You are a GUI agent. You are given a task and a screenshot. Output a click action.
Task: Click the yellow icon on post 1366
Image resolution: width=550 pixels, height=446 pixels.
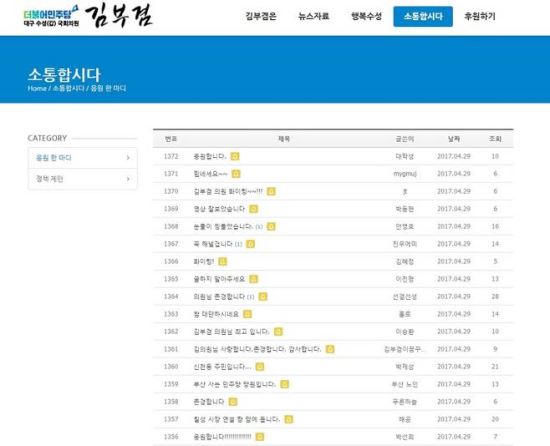pyautogui.click(x=223, y=262)
